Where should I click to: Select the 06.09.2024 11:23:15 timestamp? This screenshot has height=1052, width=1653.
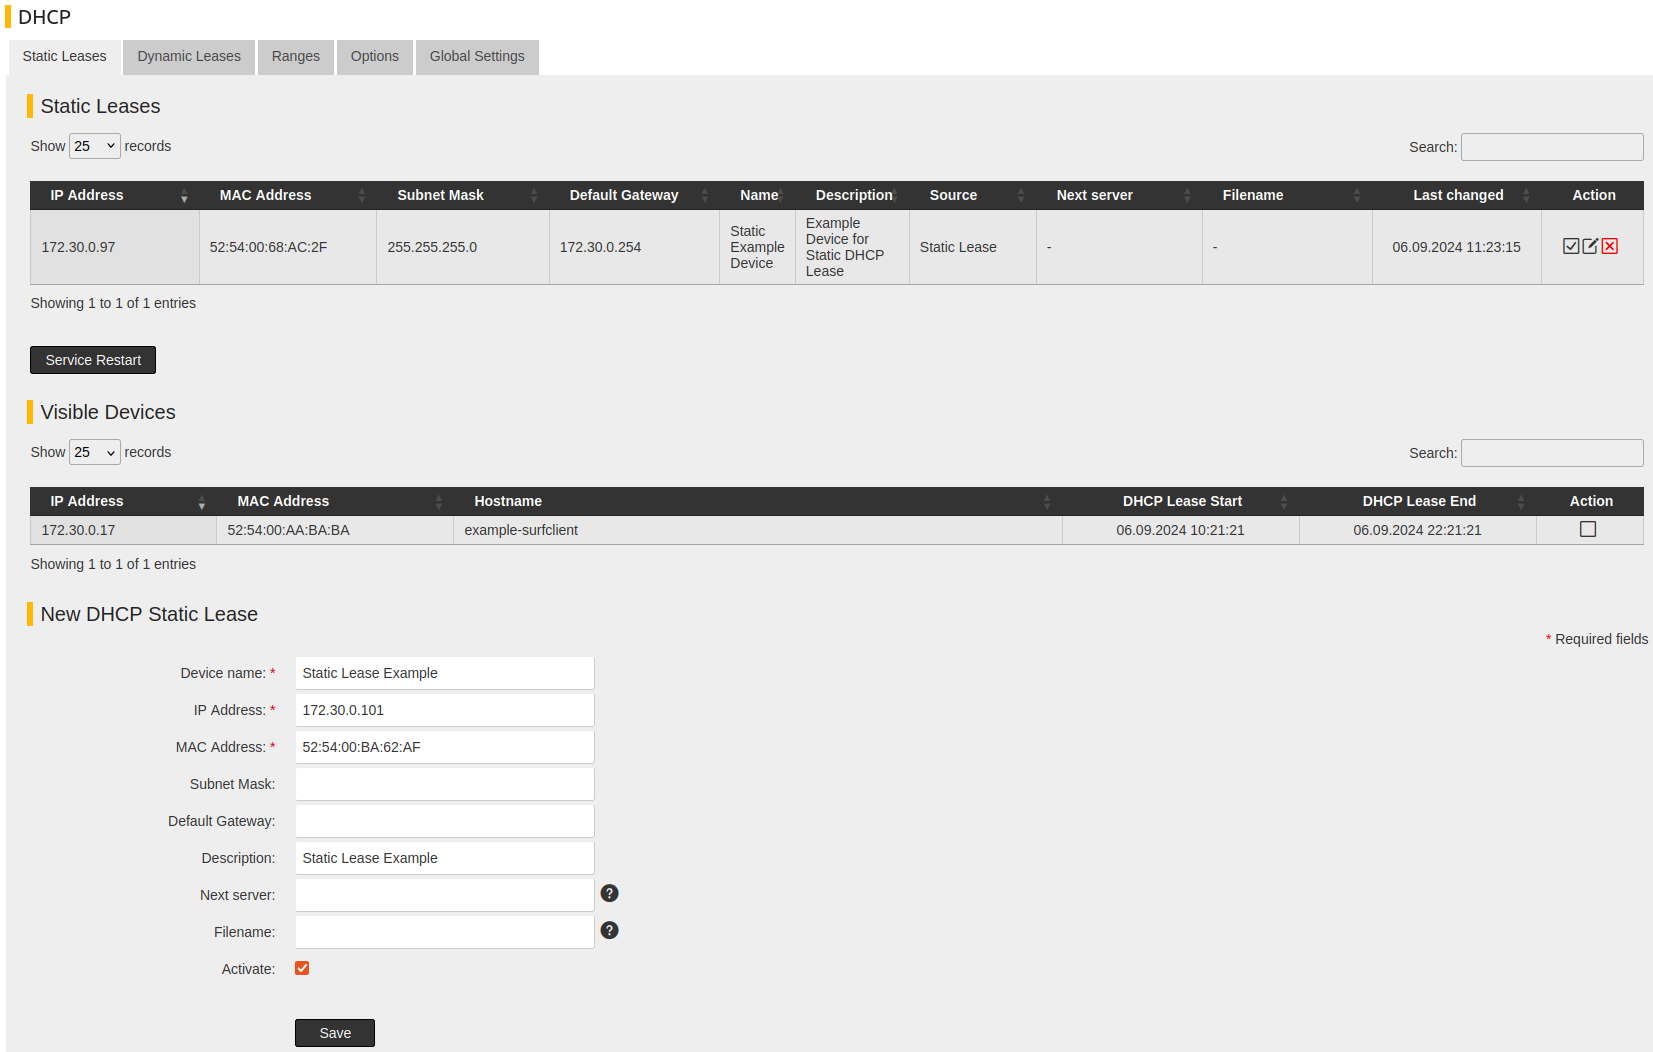1456,247
